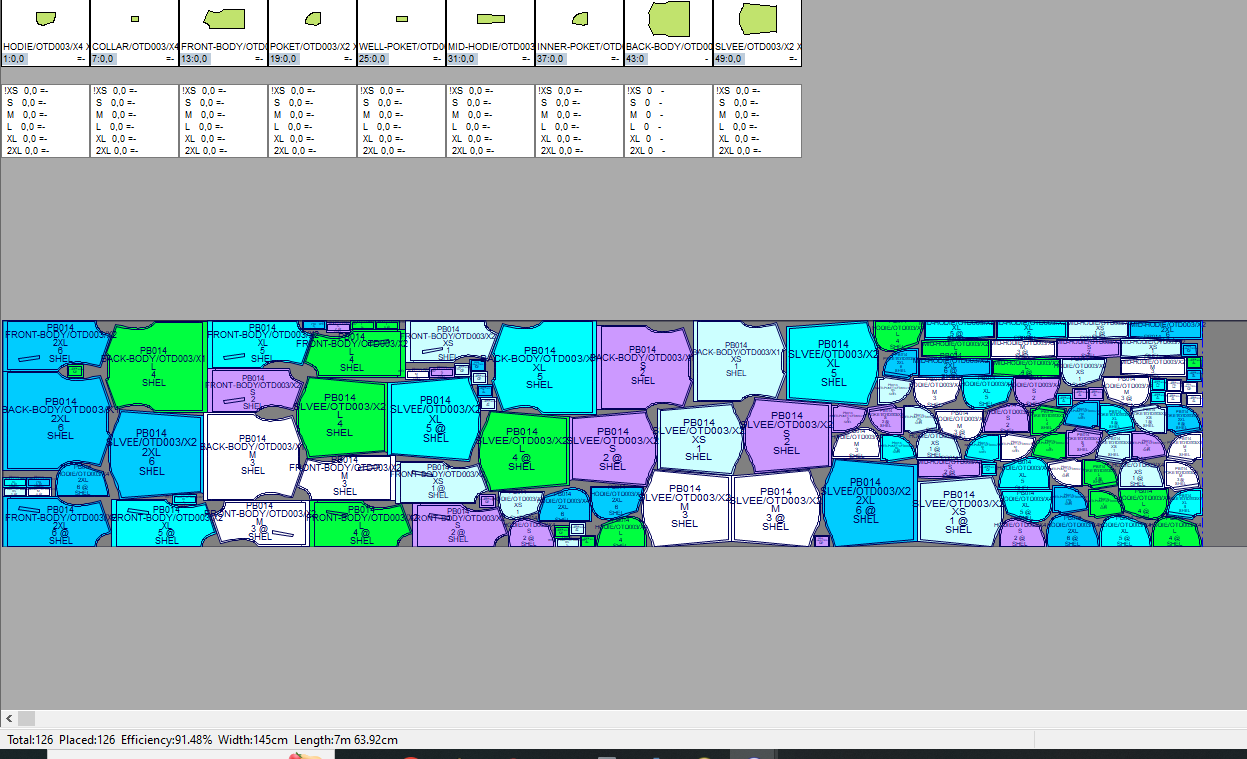Pick the cyan BACK-BODY size XL piece in the marker
Viewport: 1247px width, 759px height.
(540, 366)
